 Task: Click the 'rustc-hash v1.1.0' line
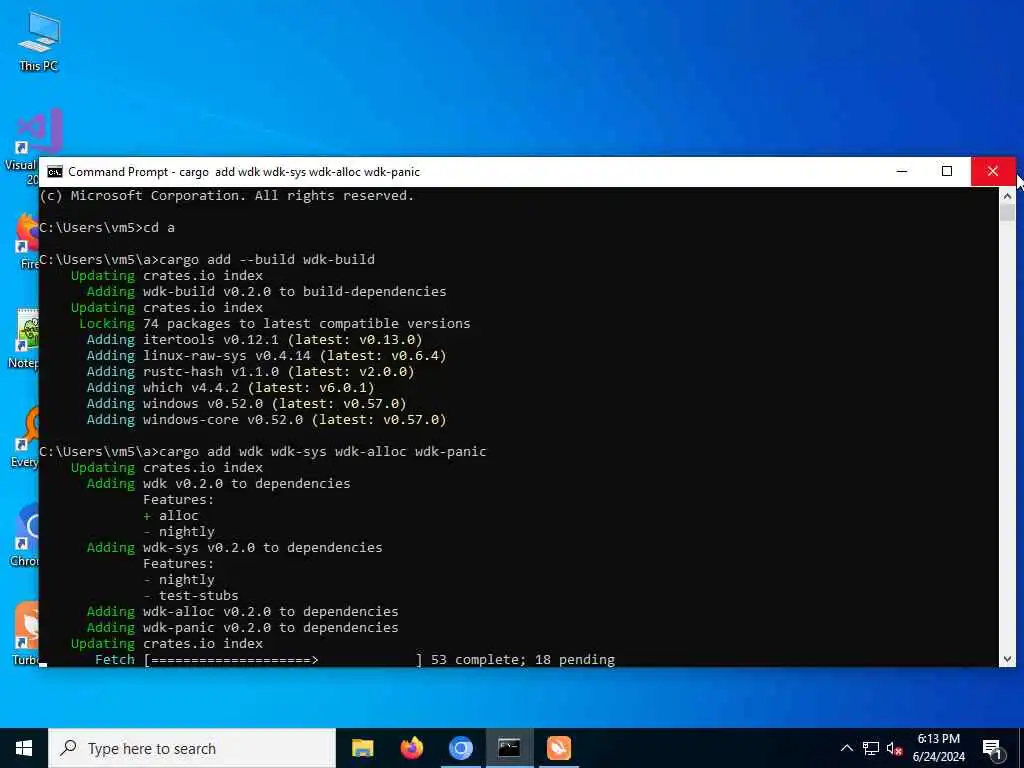(251, 372)
